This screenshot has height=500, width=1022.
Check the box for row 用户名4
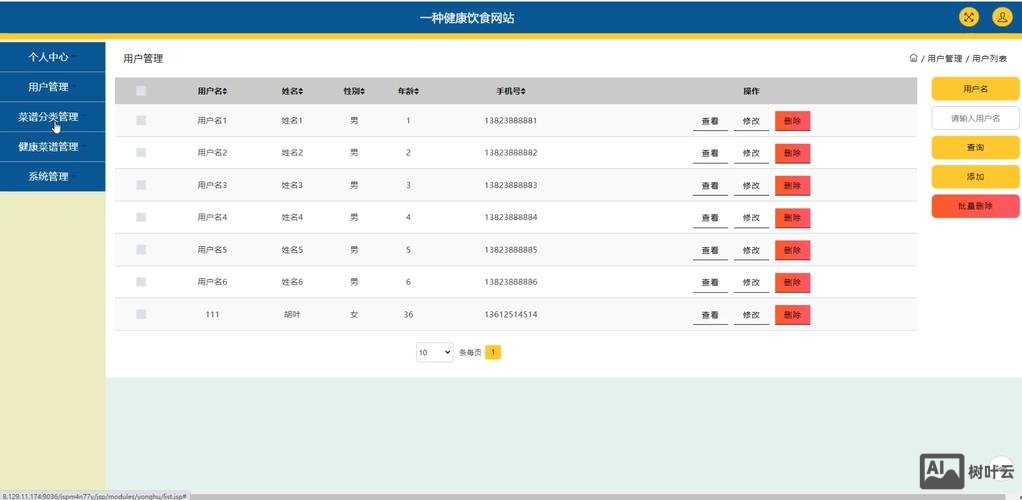pyautogui.click(x=141, y=217)
